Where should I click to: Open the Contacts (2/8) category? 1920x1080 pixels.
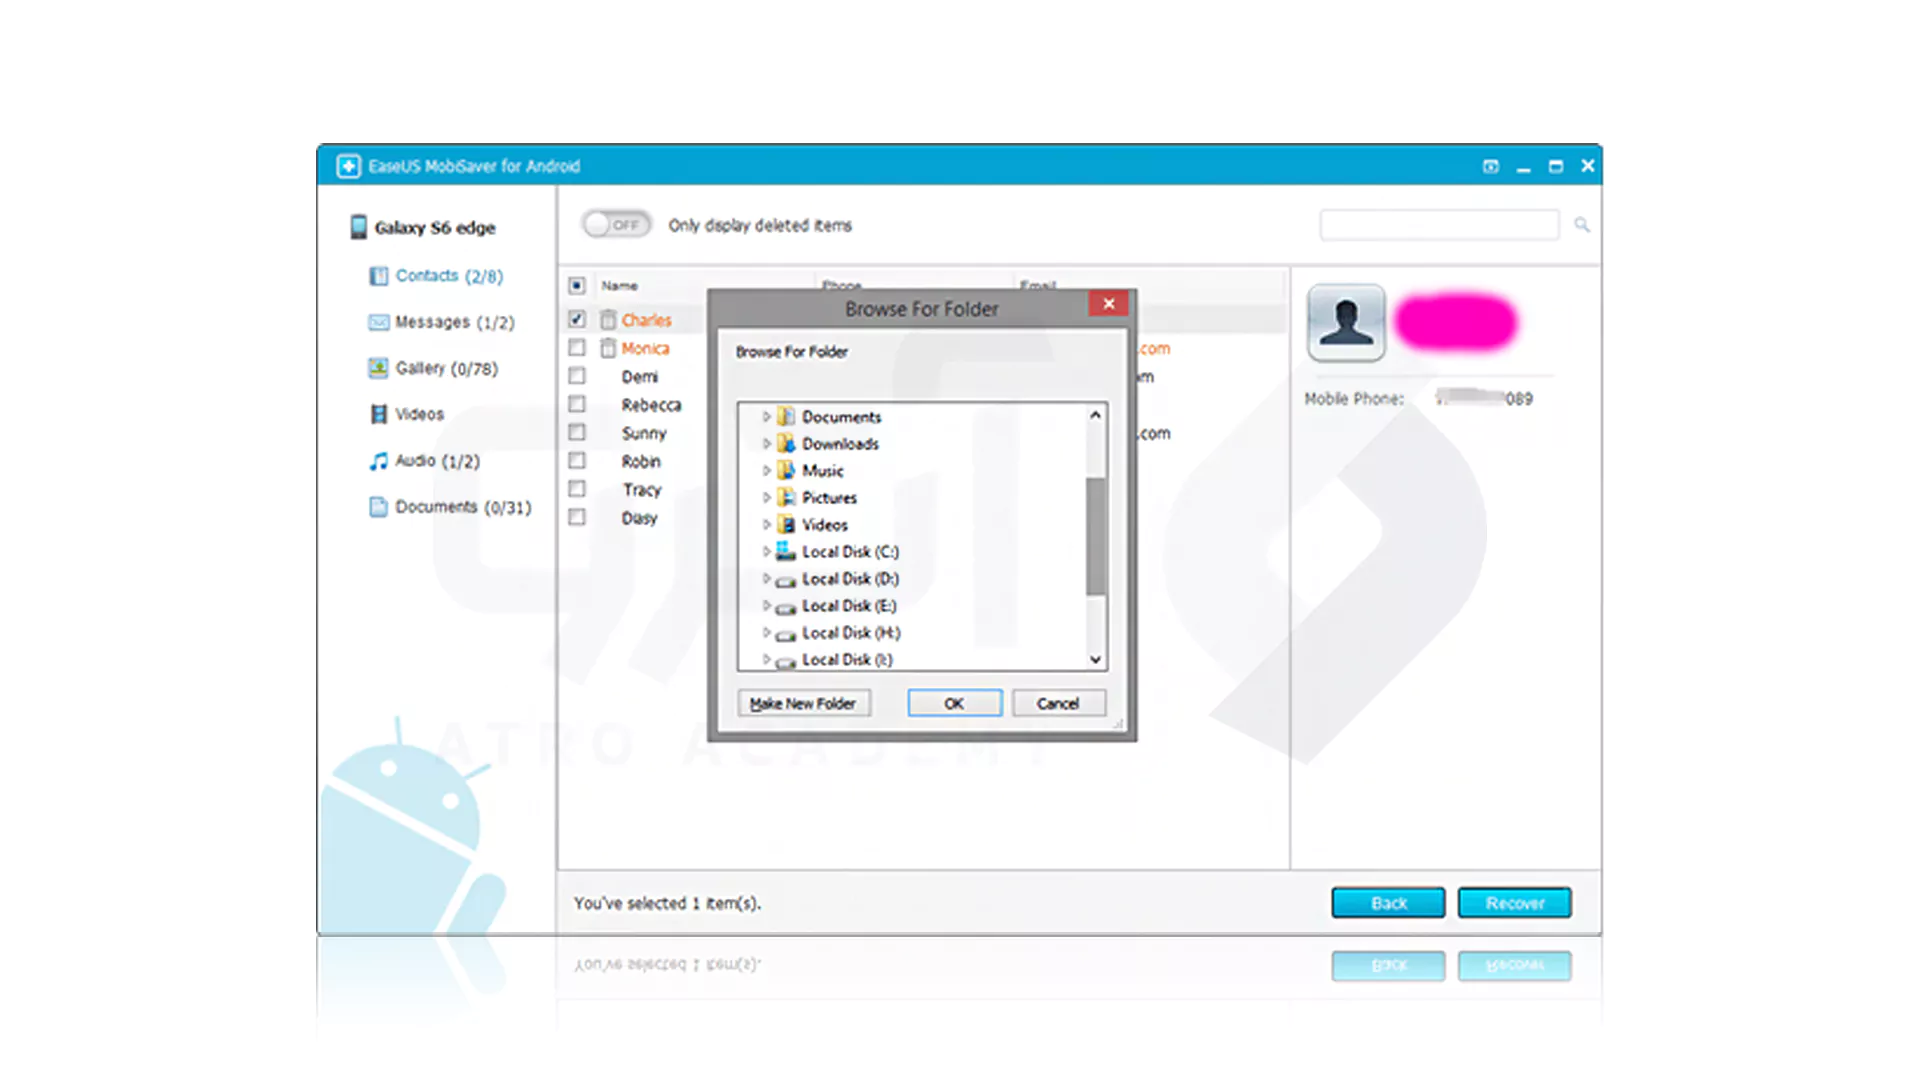coord(449,276)
